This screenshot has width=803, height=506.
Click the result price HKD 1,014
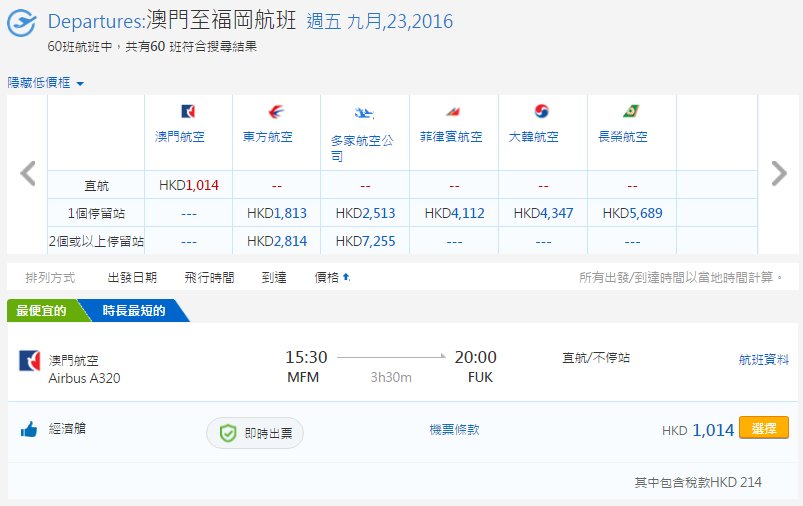click(x=698, y=430)
